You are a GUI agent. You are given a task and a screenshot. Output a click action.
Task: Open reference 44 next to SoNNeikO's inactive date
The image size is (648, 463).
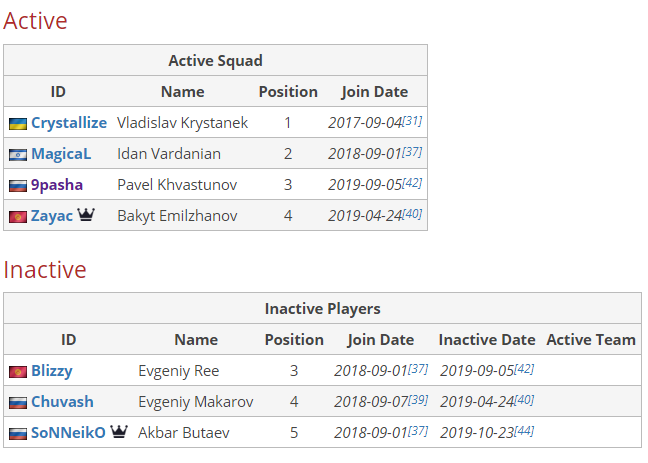pos(524,431)
